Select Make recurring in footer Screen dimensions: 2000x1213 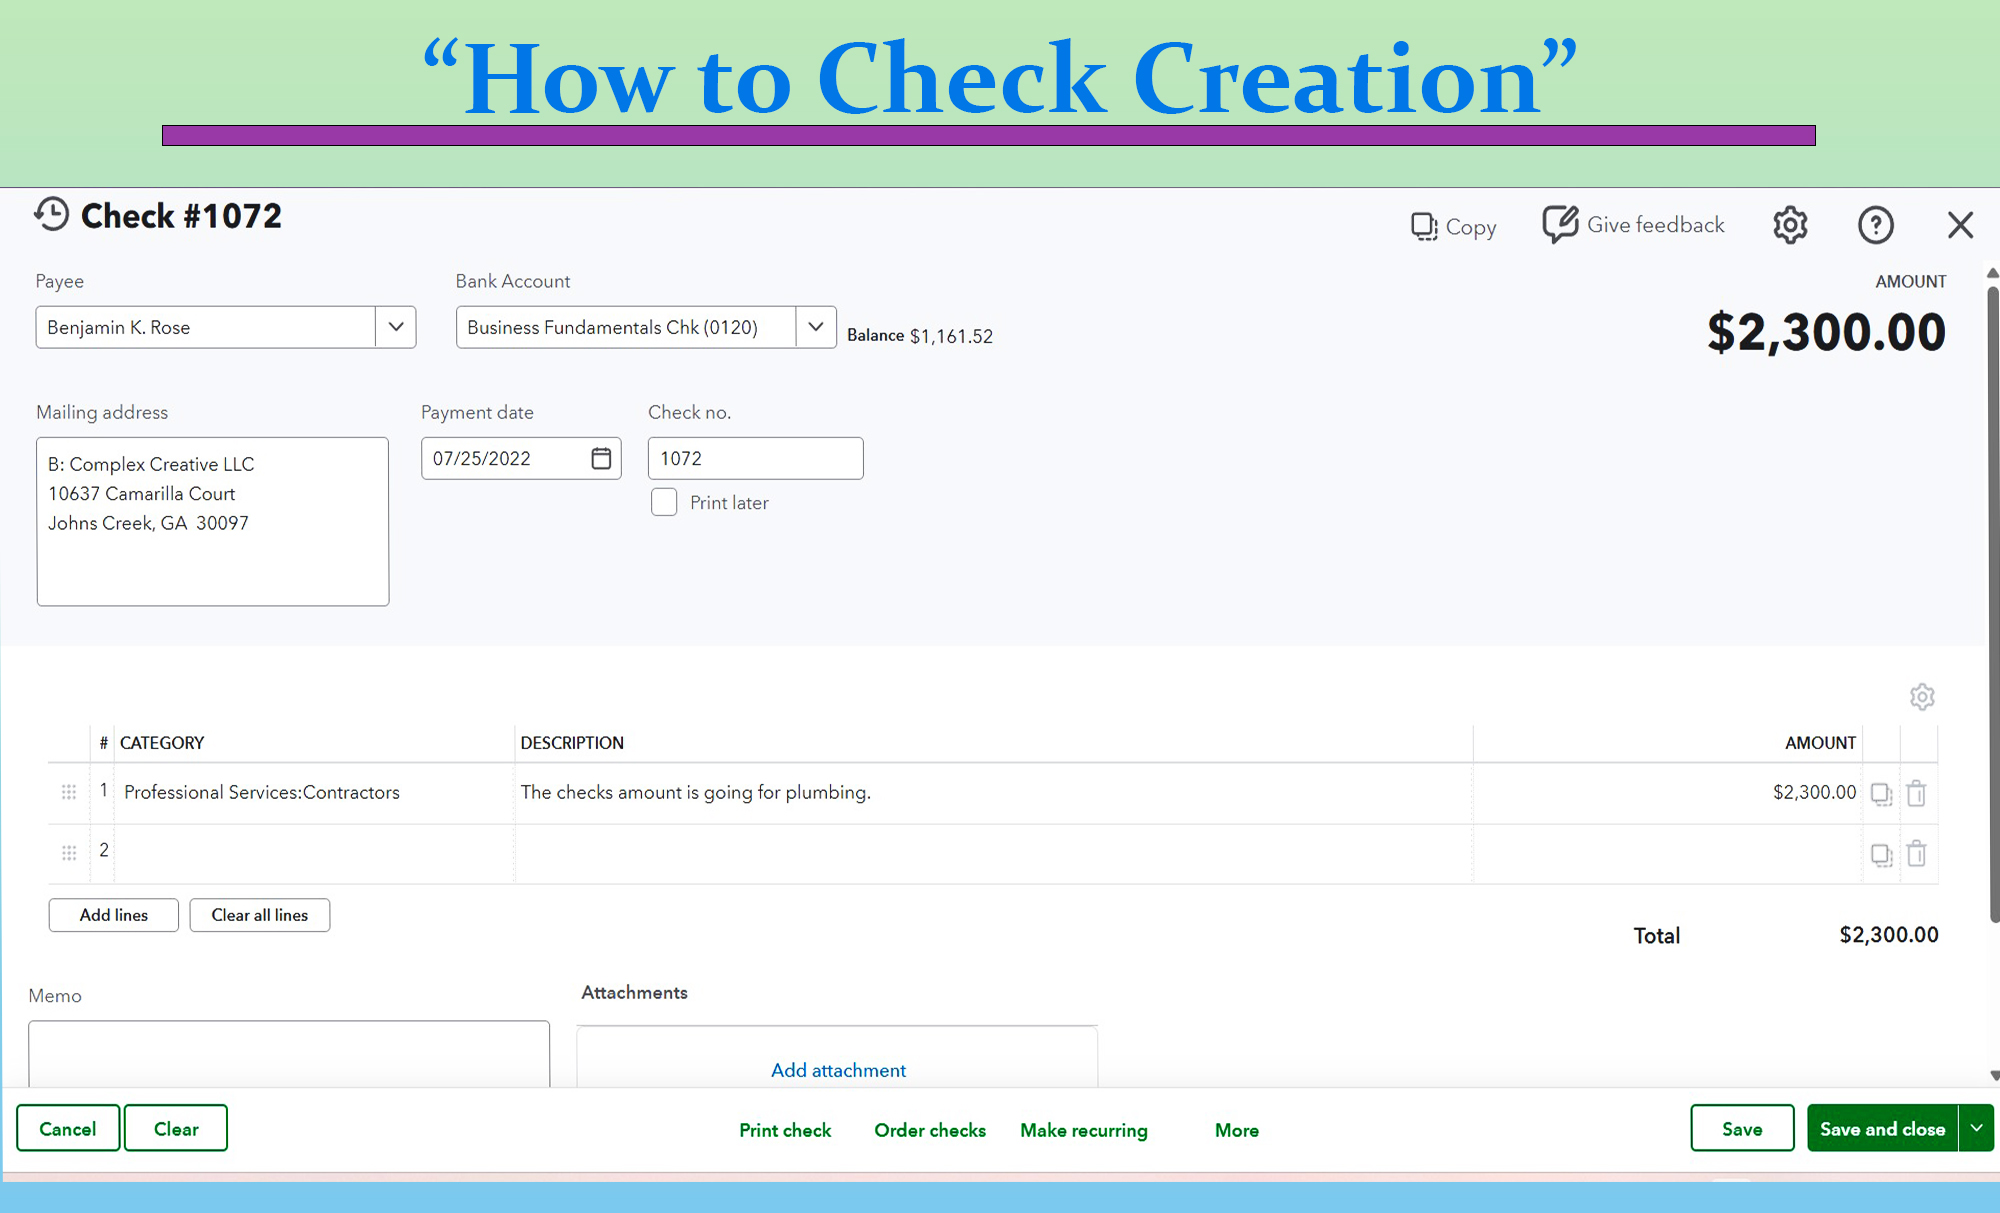coord(1083,1130)
